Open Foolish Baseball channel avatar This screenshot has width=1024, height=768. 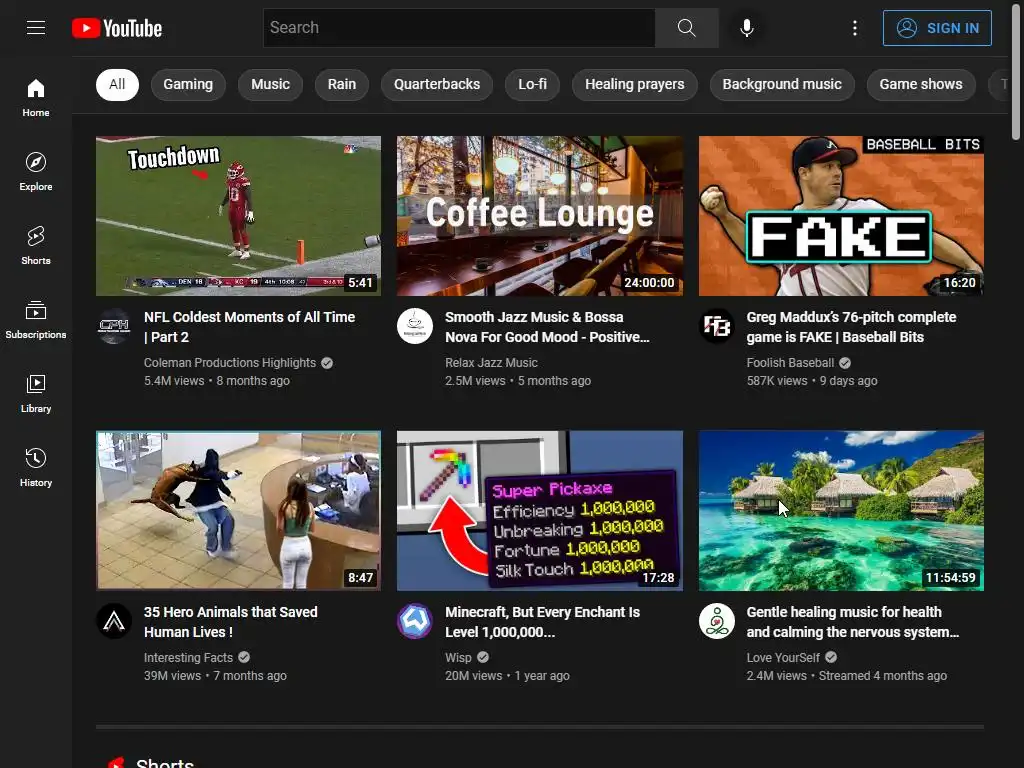716,326
